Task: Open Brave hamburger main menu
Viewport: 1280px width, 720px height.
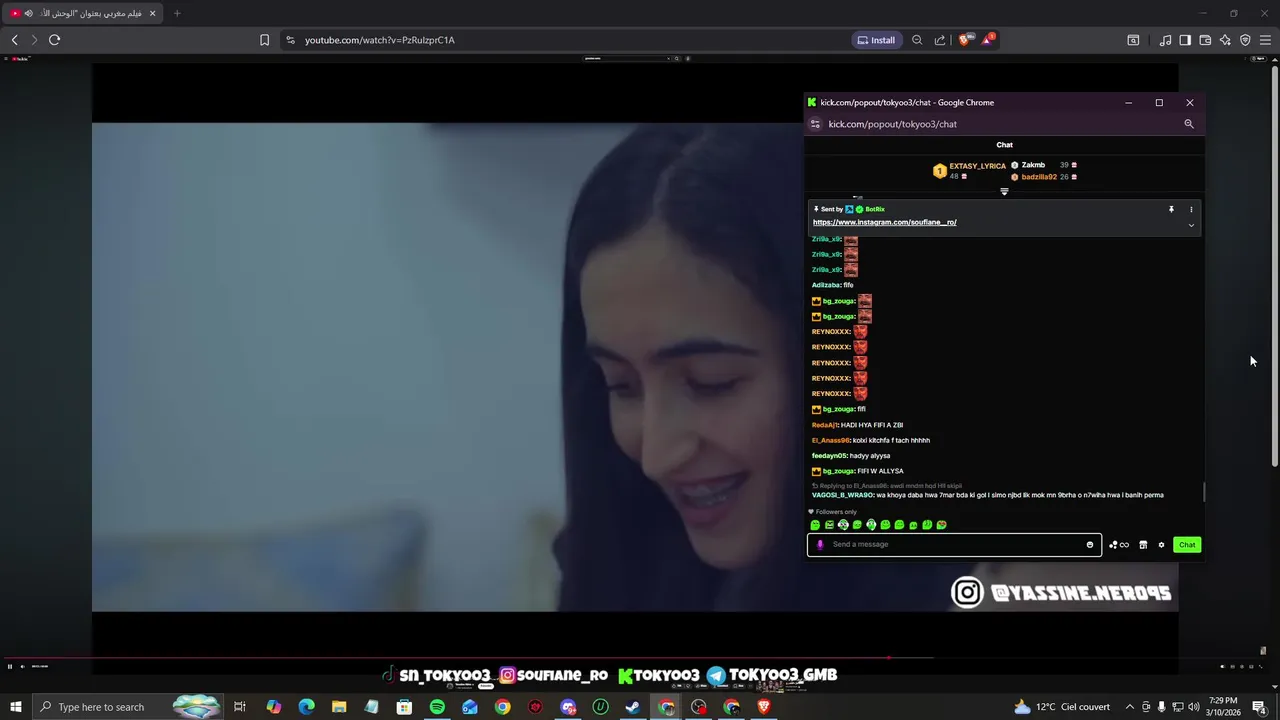Action: coord(1265,40)
